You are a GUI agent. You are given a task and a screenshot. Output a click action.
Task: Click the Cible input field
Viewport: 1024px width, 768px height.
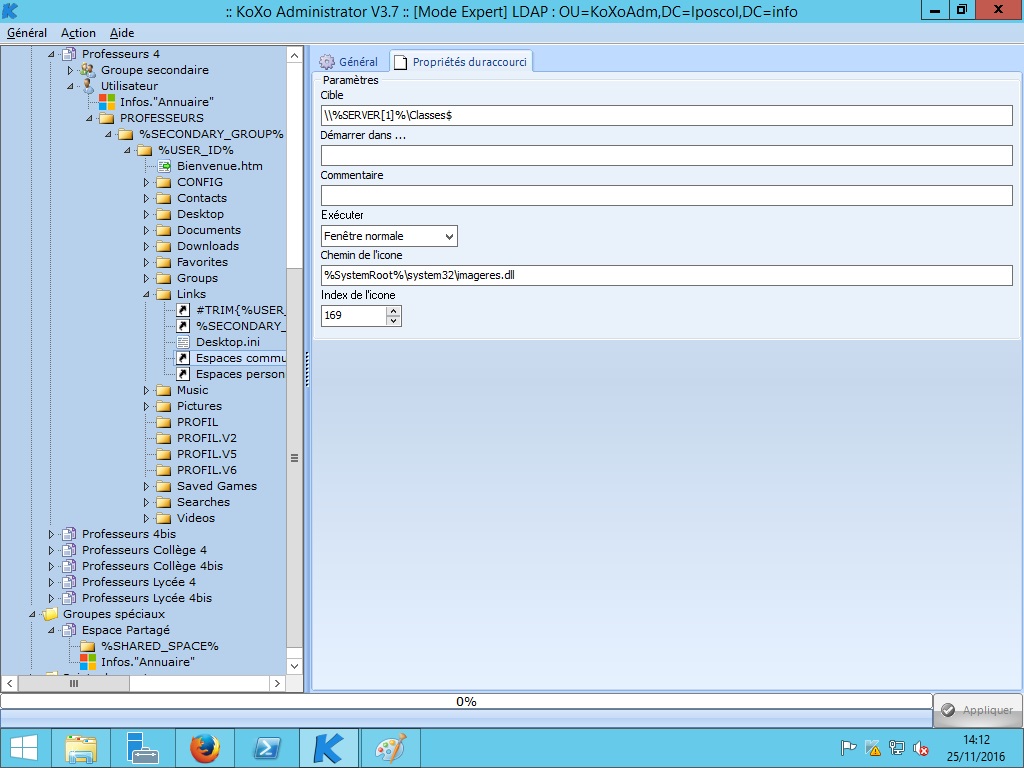click(x=666, y=115)
